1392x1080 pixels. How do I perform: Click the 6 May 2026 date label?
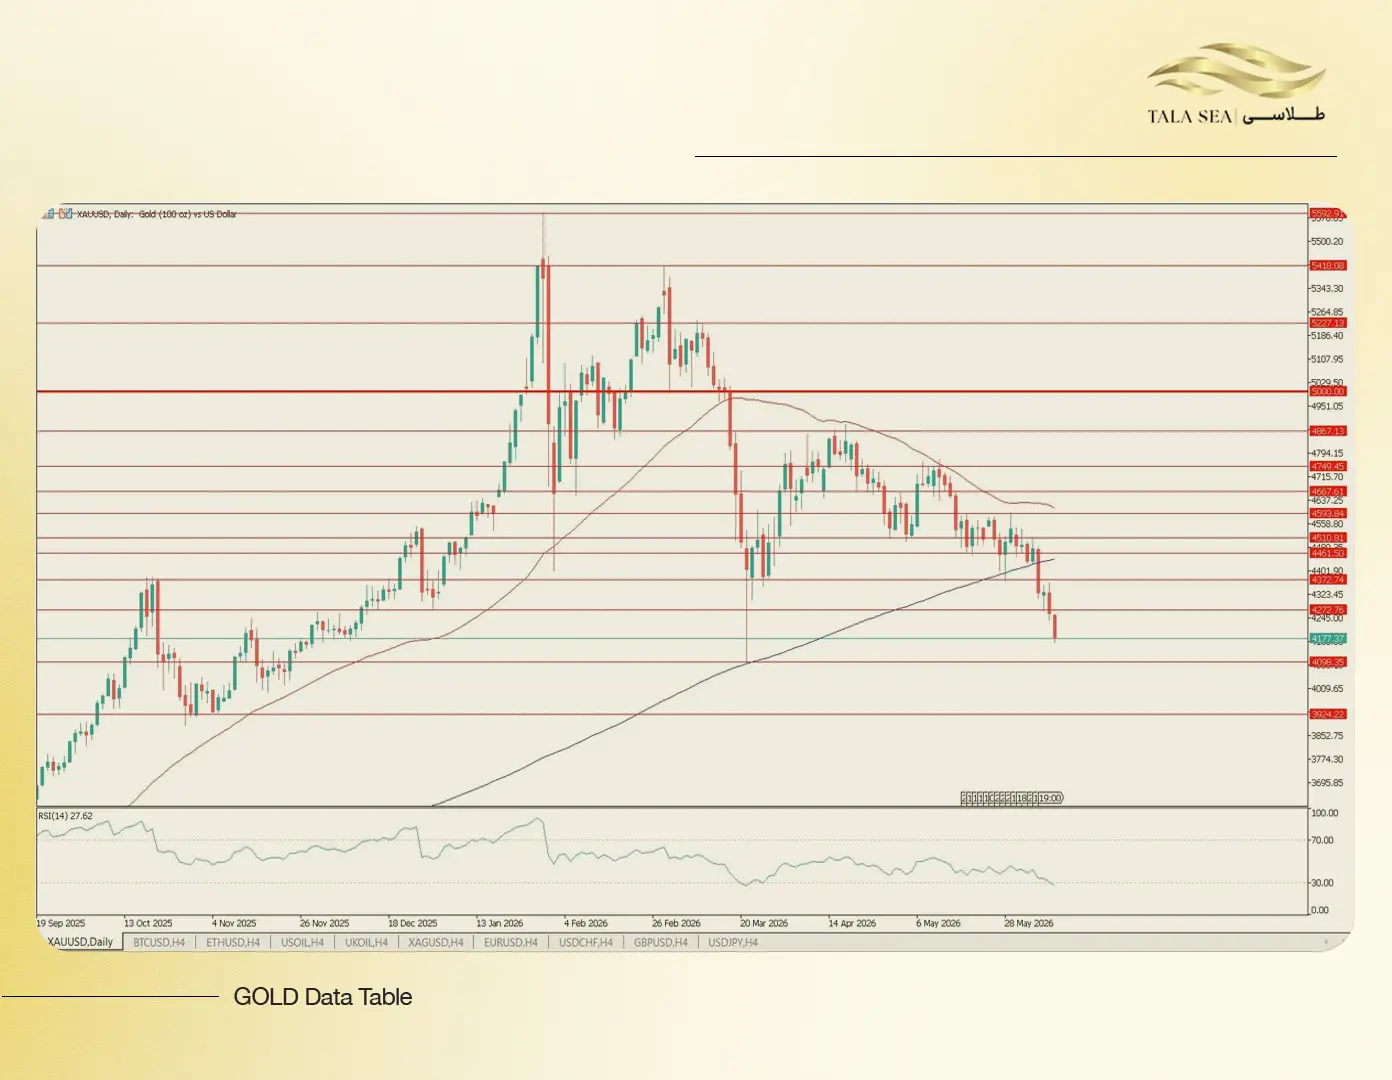click(x=938, y=923)
